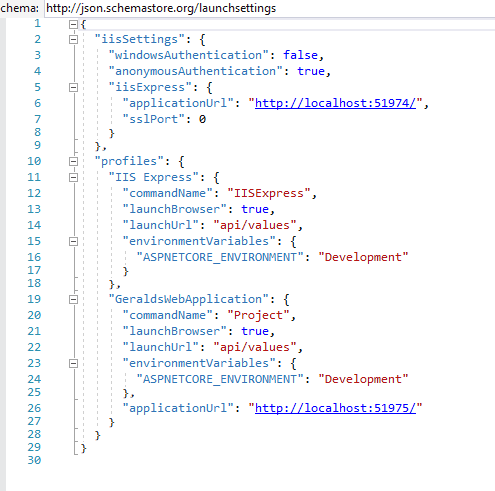Collapse the root object on line 1
Image resolution: width=495 pixels, height=491 pixels.
pos(73,24)
